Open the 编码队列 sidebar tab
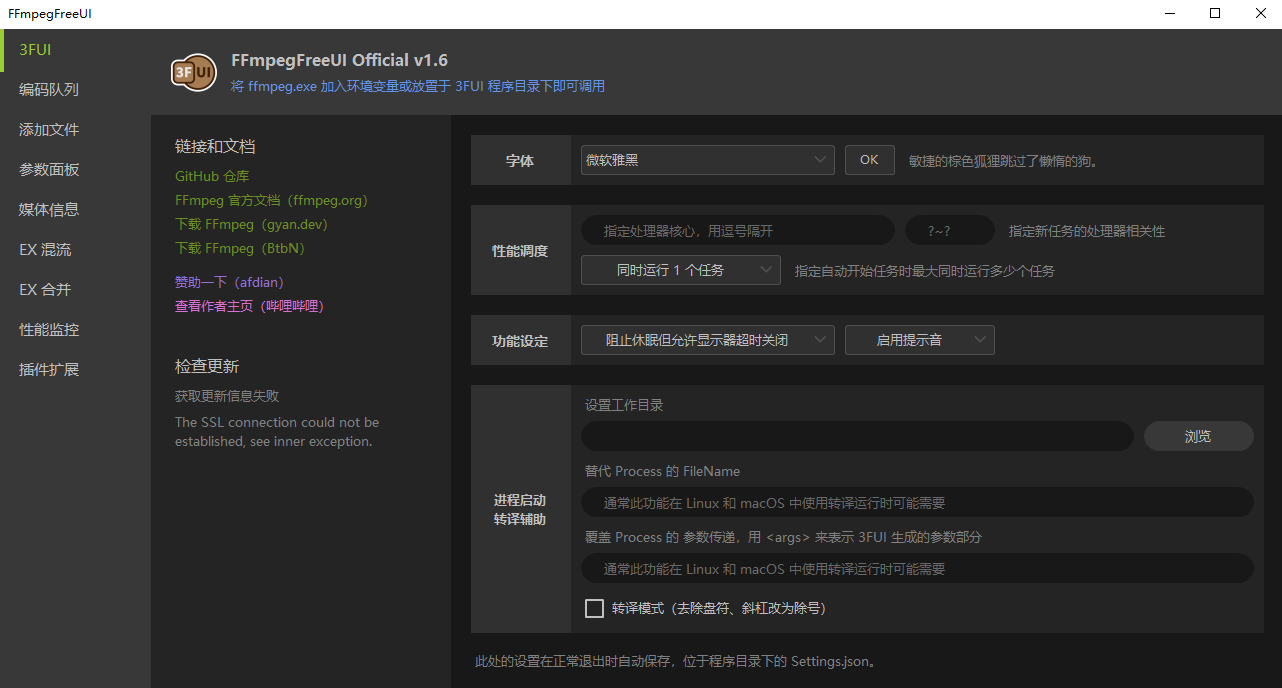This screenshot has height=688, width=1282. click(49, 89)
